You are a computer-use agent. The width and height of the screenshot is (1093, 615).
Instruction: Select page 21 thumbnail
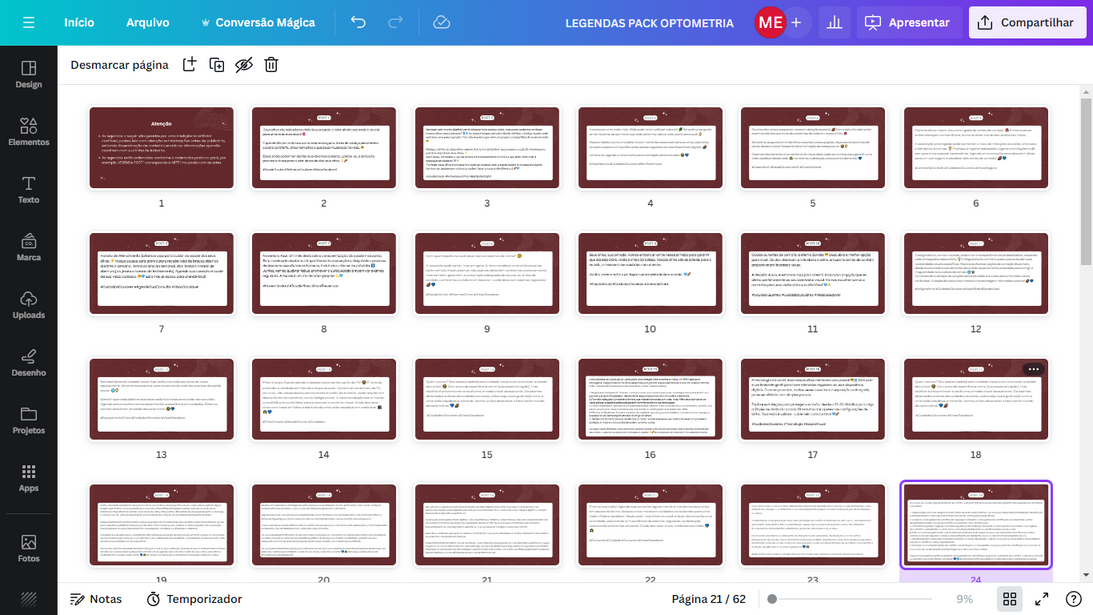487,525
